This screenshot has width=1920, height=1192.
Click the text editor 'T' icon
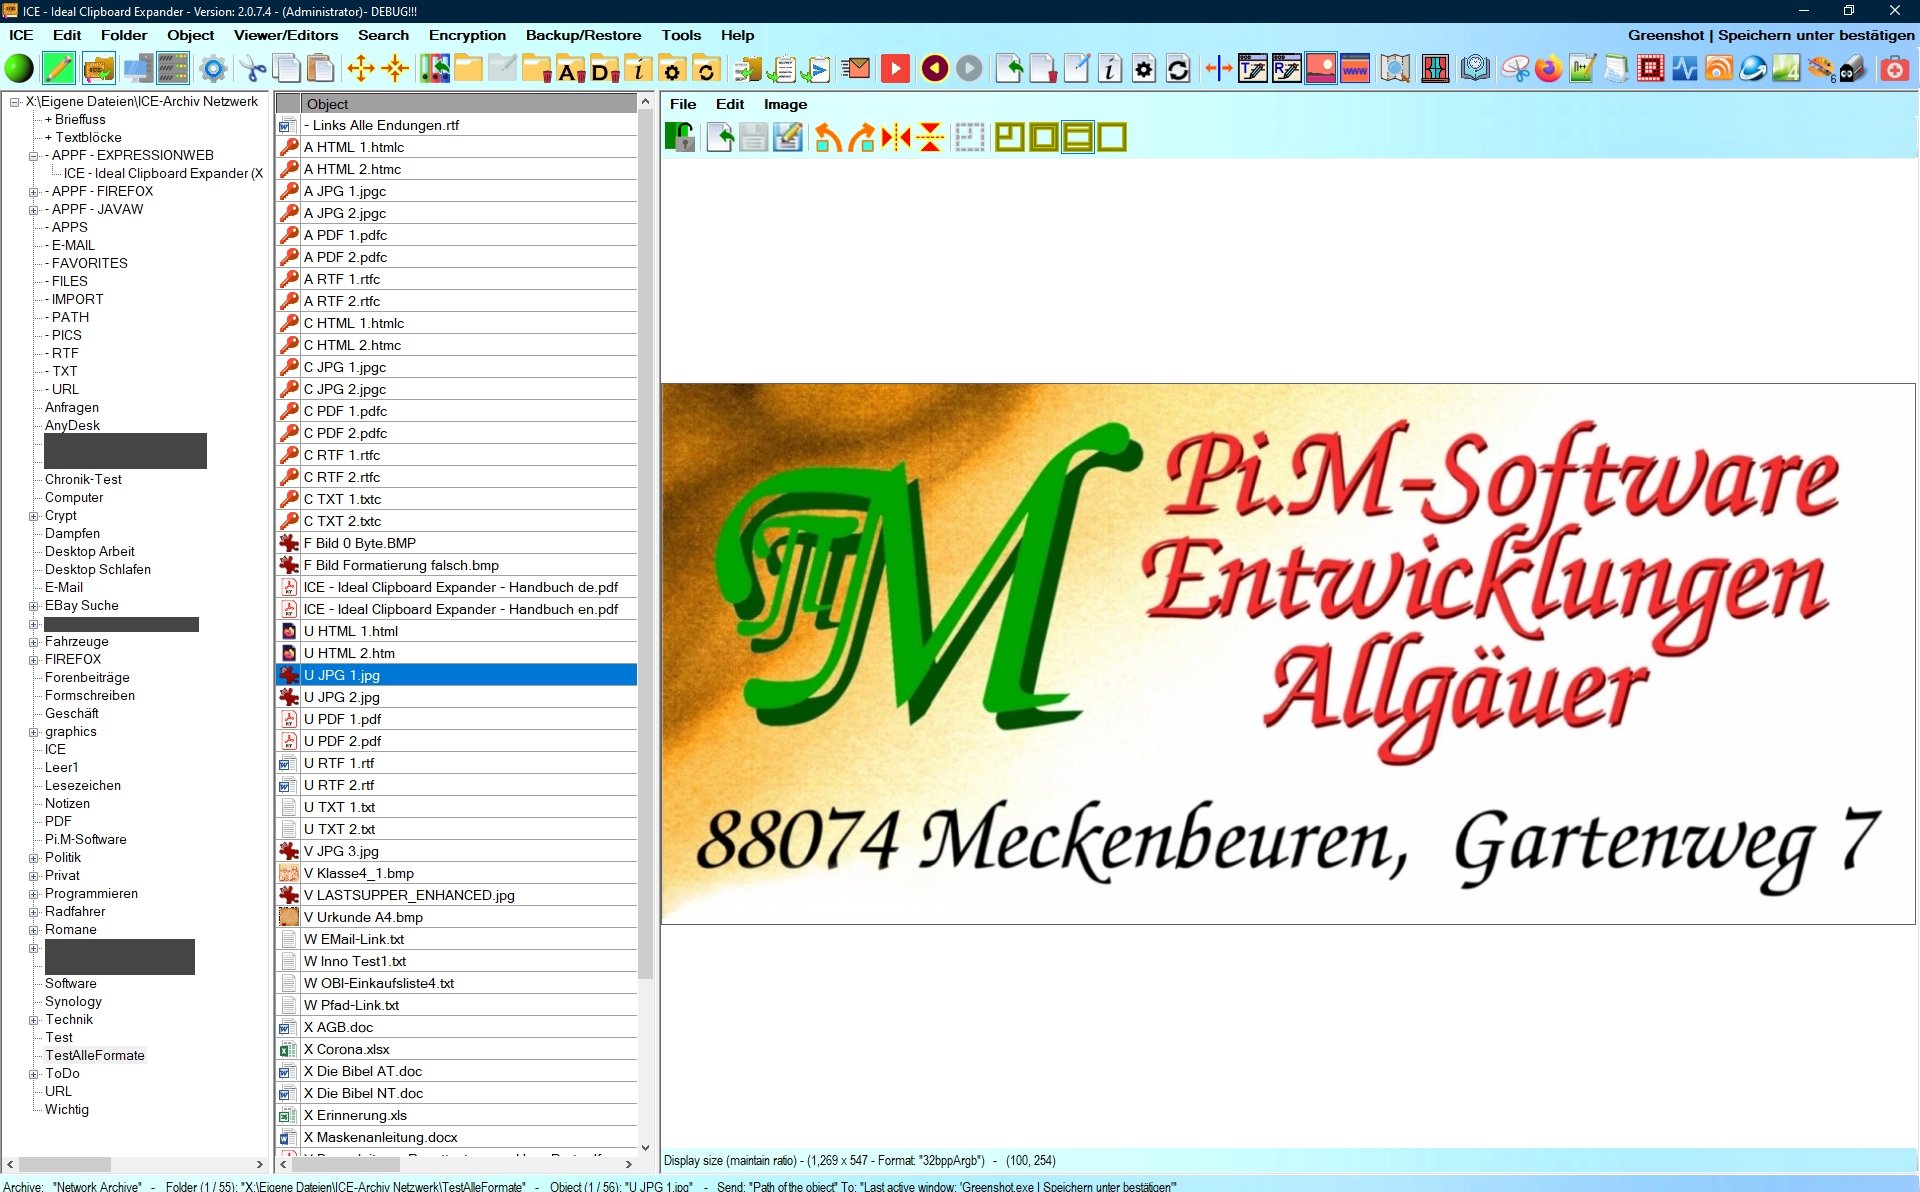(x=1252, y=69)
